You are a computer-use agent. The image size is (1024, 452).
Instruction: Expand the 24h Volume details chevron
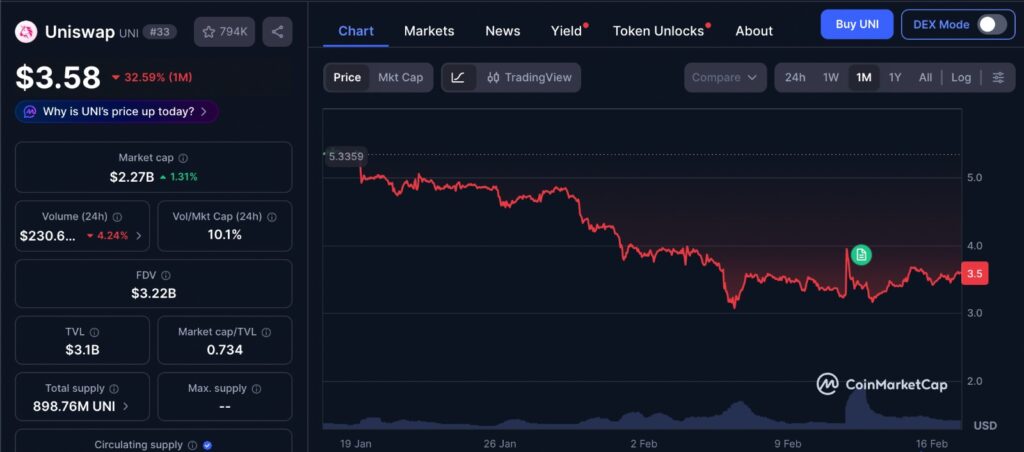click(139, 236)
